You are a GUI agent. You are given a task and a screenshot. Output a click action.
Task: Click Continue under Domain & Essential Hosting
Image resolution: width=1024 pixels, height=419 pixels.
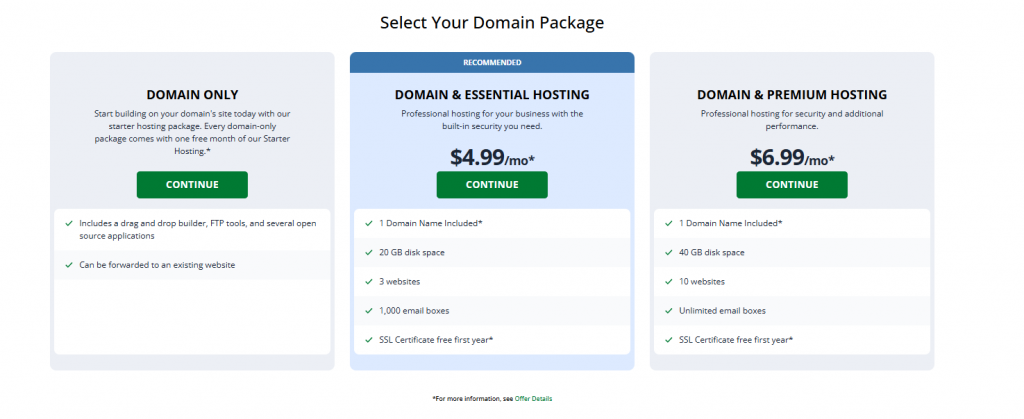492,185
